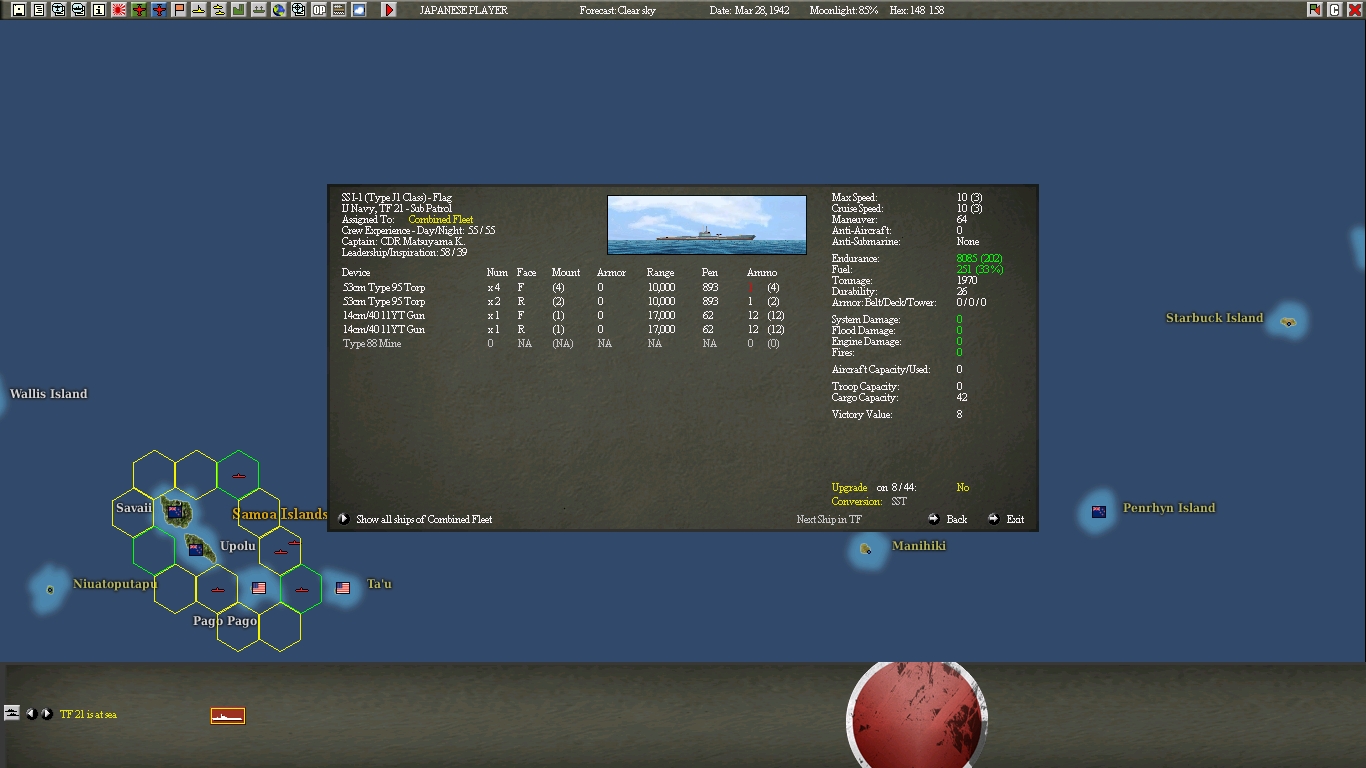This screenshot has width=1366, height=768.
Task: Click the Starbuck Island base marker
Action: [1288, 322]
